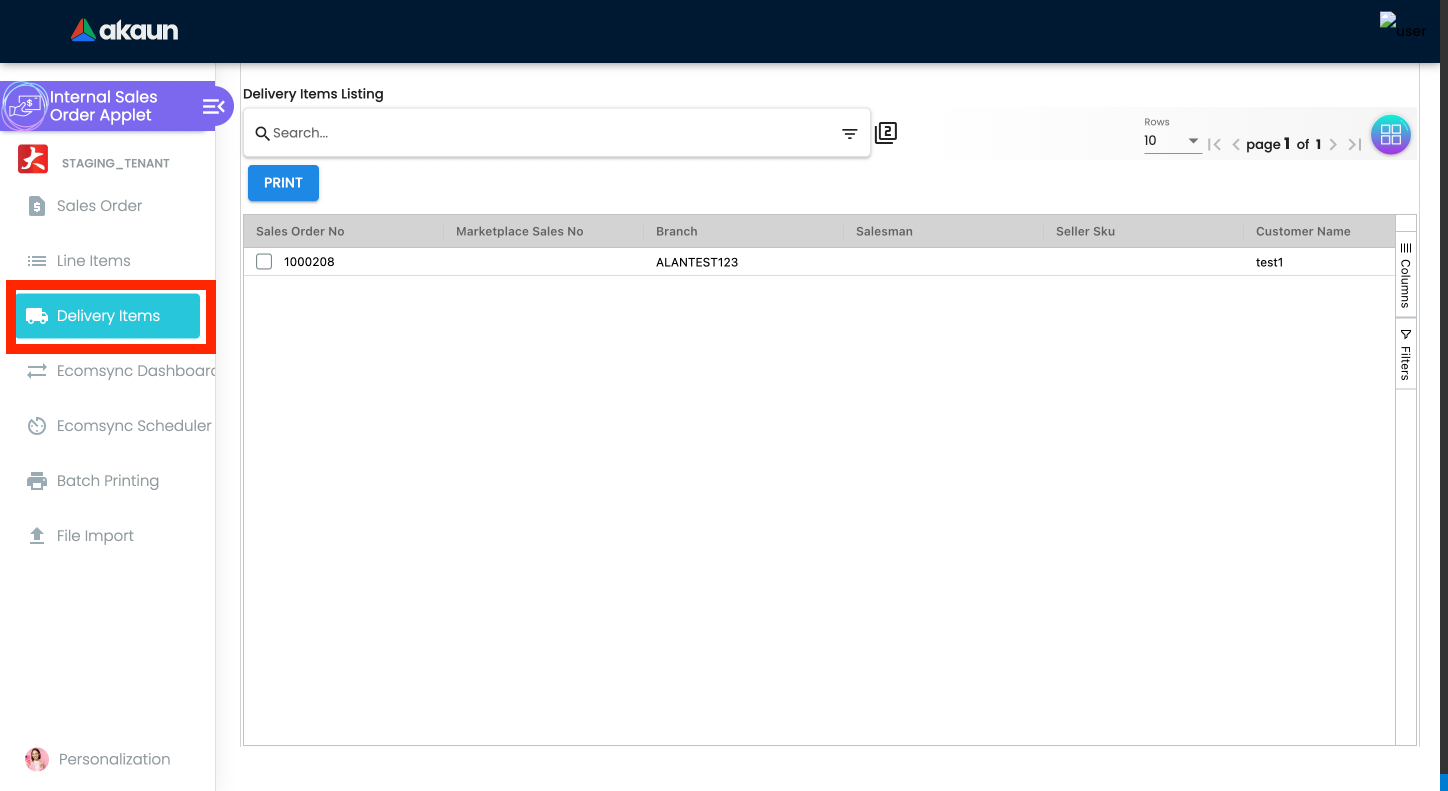
Task: Click the STAGING_TENANT logo icon
Action: point(33,160)
